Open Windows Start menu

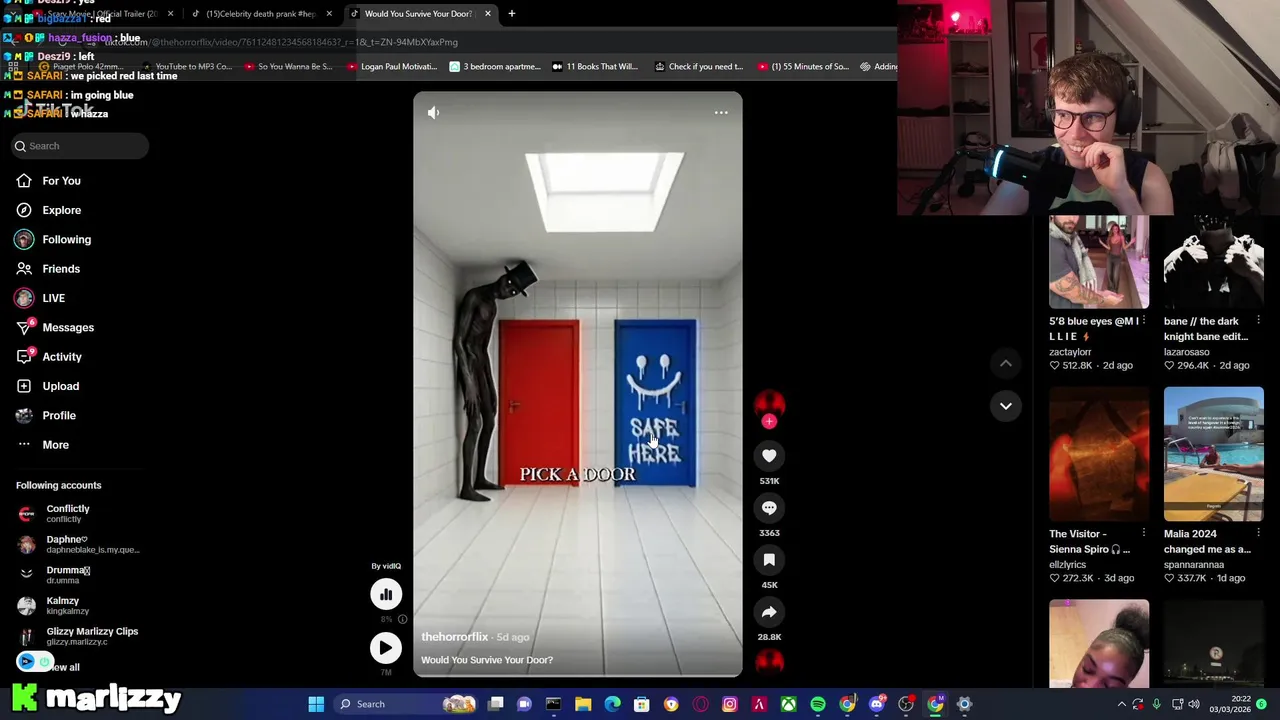pos(316,704)
